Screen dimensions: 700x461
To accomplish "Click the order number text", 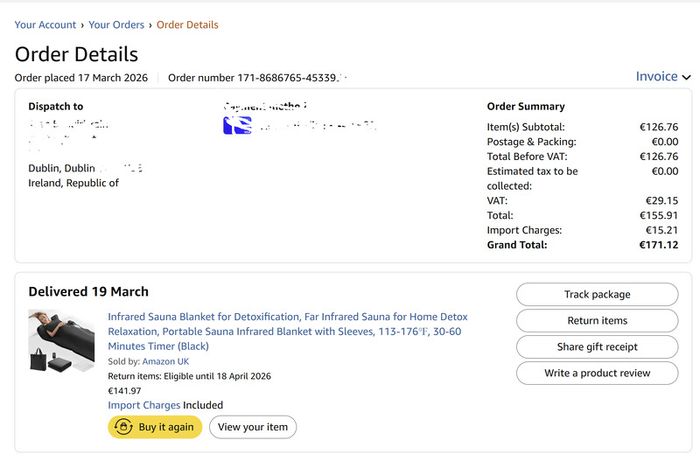I will 258,78.
